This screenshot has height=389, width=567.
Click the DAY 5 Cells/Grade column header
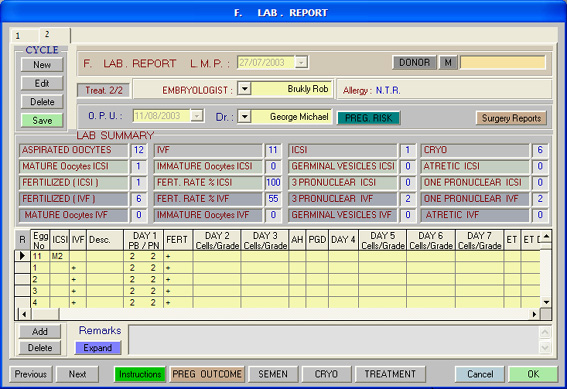[383, 240]
